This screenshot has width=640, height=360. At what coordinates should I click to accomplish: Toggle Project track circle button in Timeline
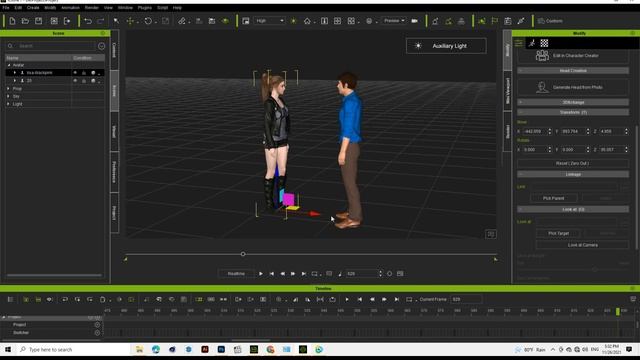(x=97, y=324)
